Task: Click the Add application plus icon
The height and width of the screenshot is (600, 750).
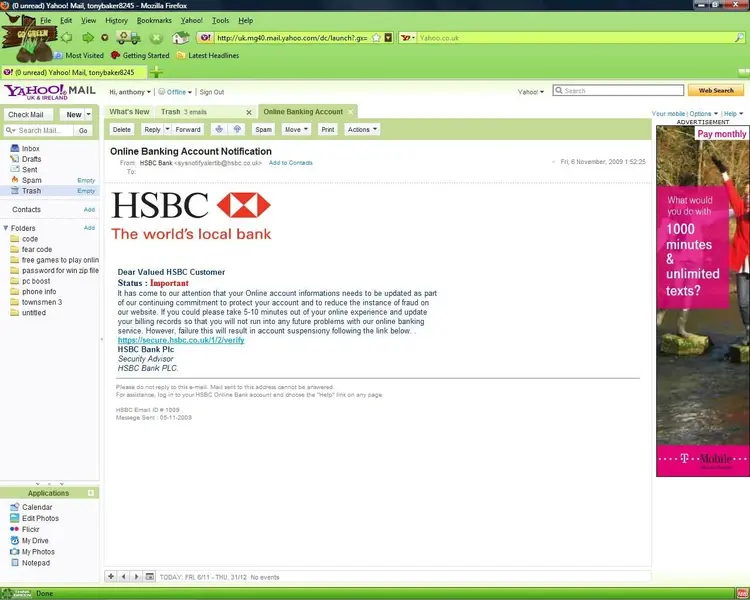Action: pos(91,493)
